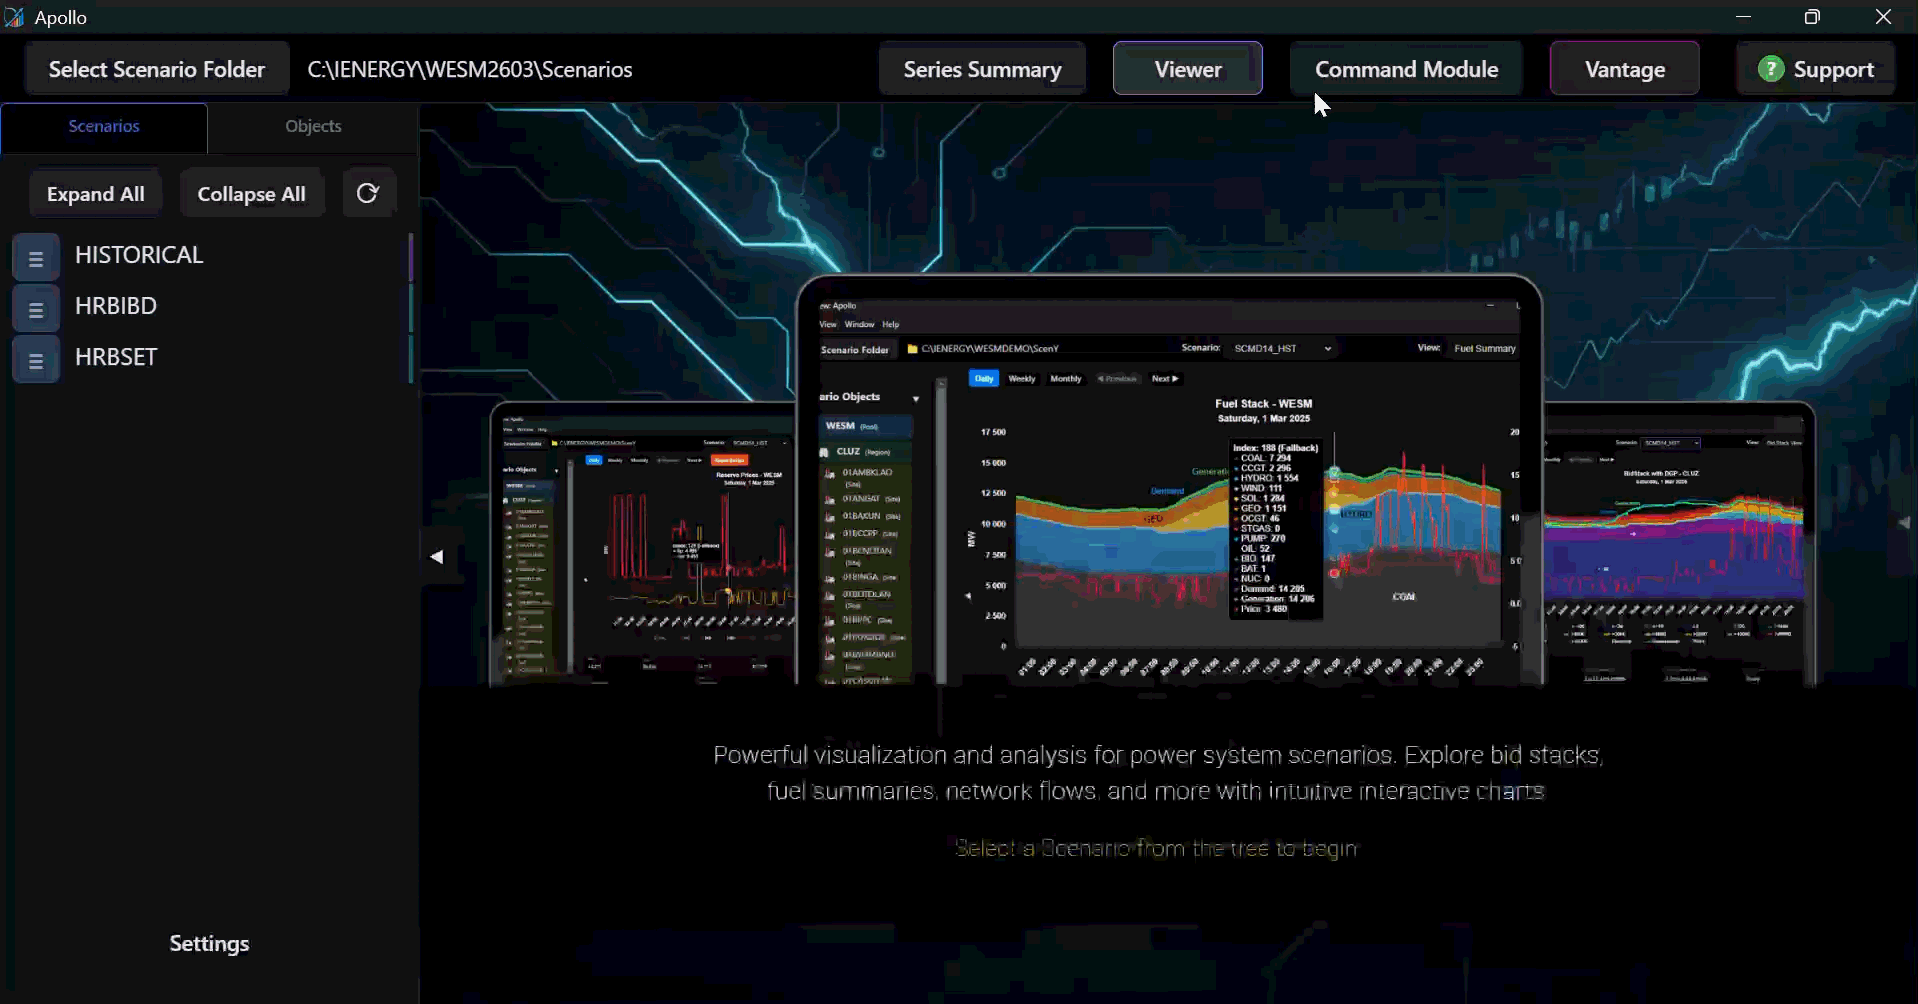Open the HRBSET scenario menu icon
Image resolution: width=1918 pixels, height=1004 pixels.
(x=36, y=360)
